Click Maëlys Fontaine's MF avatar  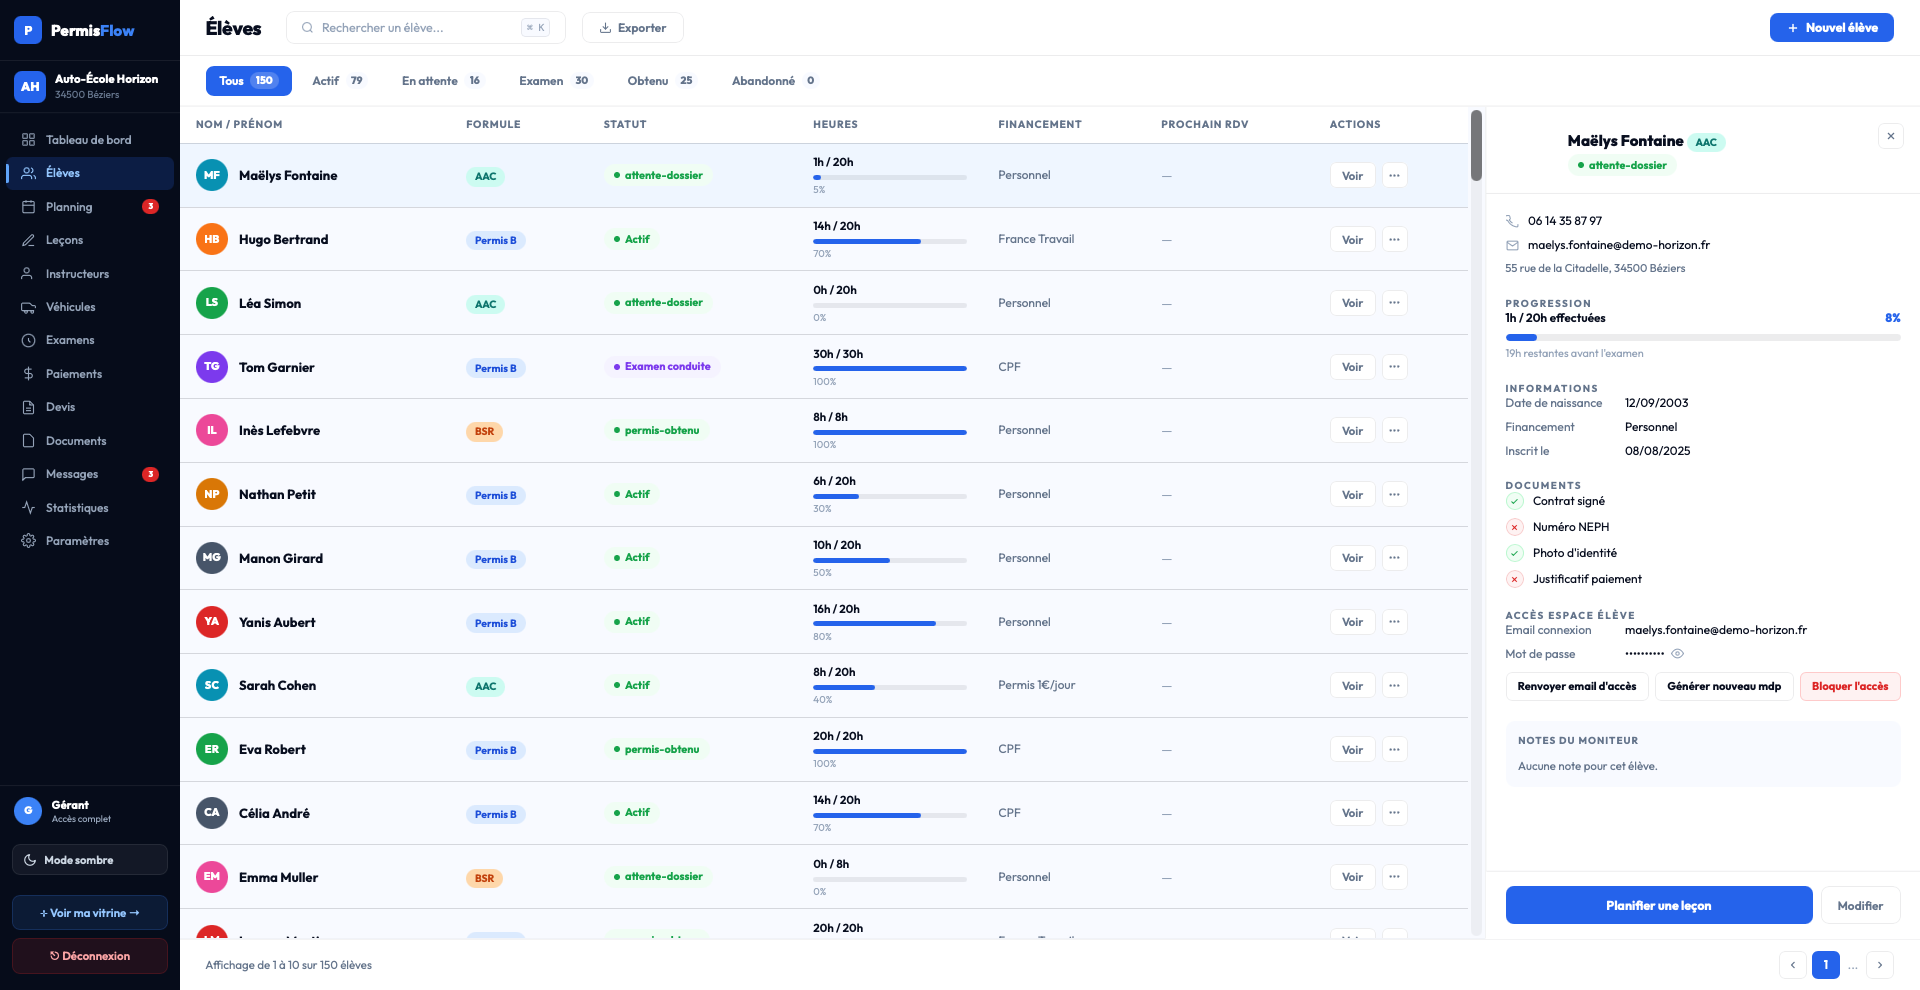(212, 175)
